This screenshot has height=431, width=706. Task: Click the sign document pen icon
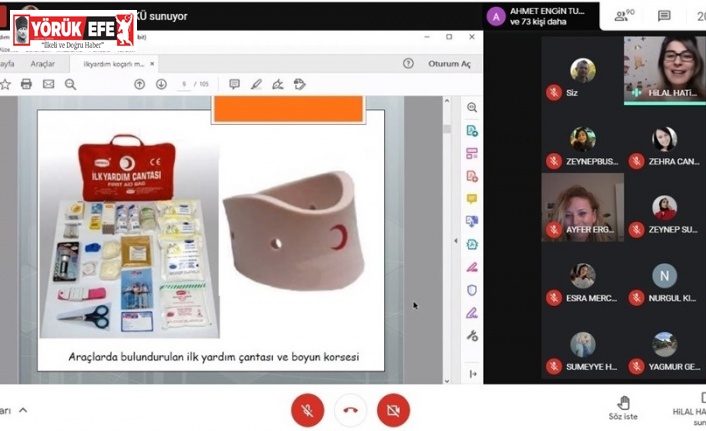coord(278,84)
